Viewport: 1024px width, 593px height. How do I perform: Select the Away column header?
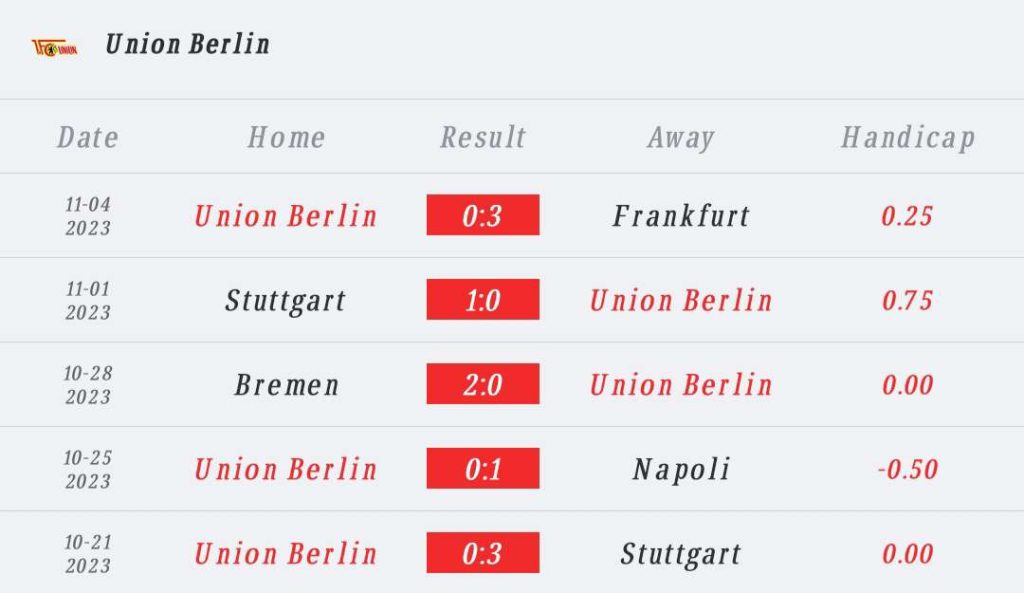click(681, 138)
